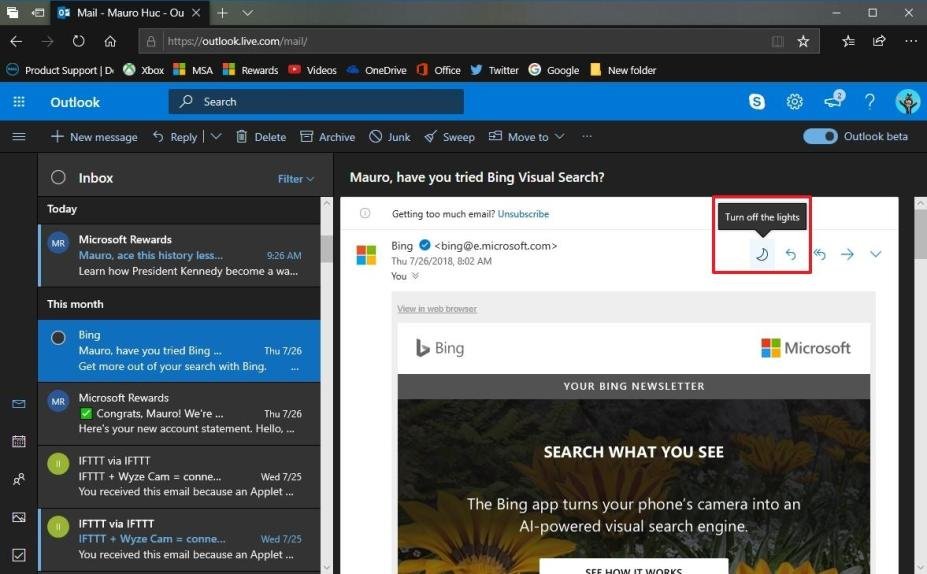
Task: Click in the Search box
Action: coord(320,102)
